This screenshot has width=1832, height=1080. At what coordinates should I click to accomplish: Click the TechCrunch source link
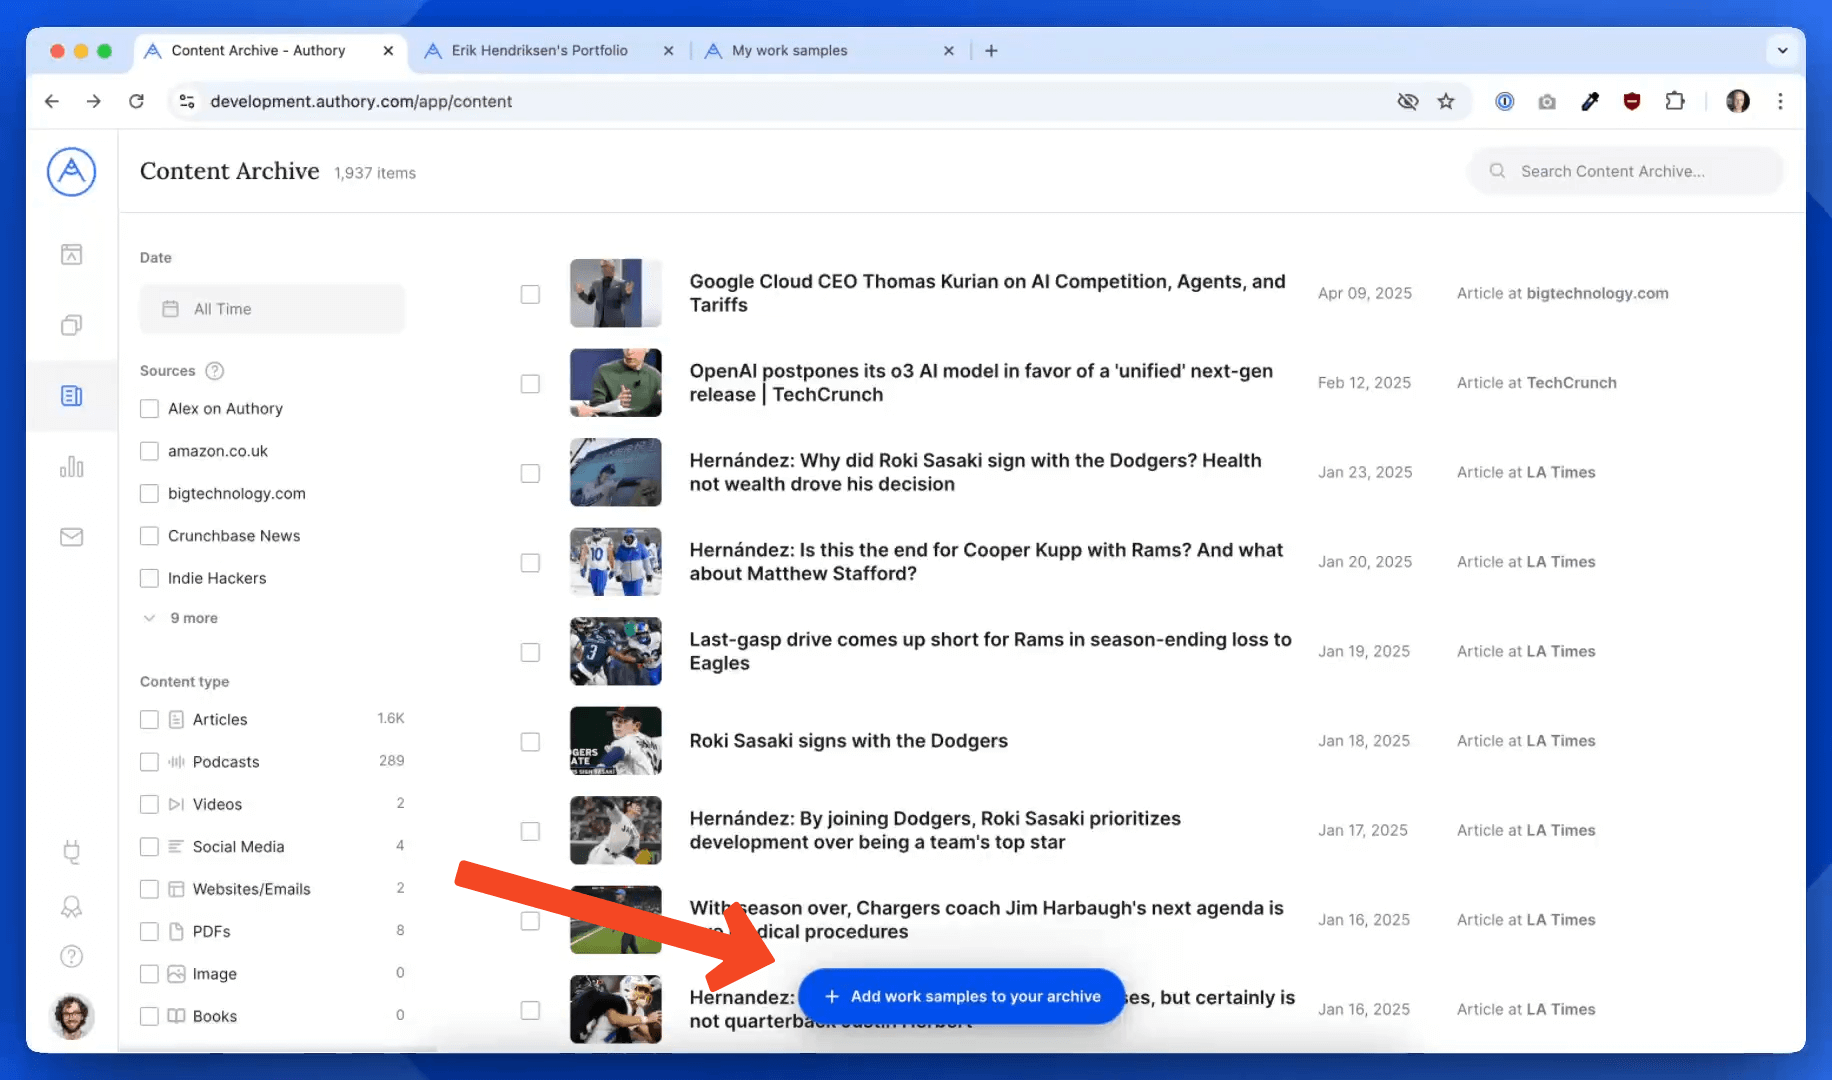click(1571, 383)
